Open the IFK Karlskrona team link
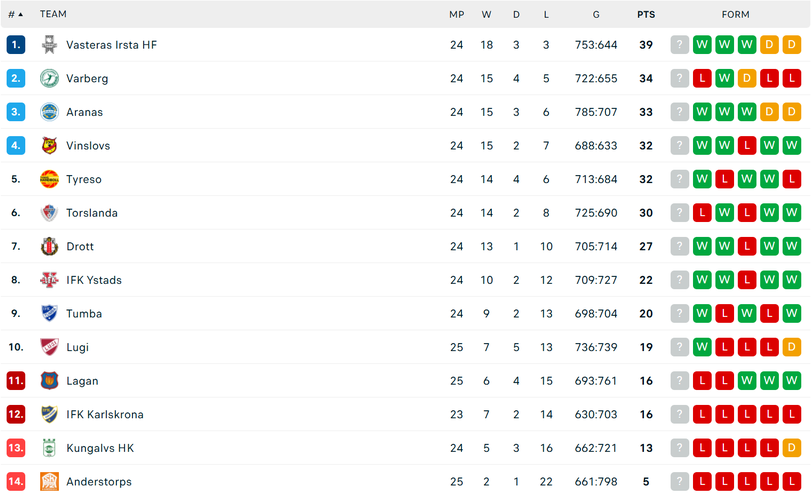 pos(105,414)
